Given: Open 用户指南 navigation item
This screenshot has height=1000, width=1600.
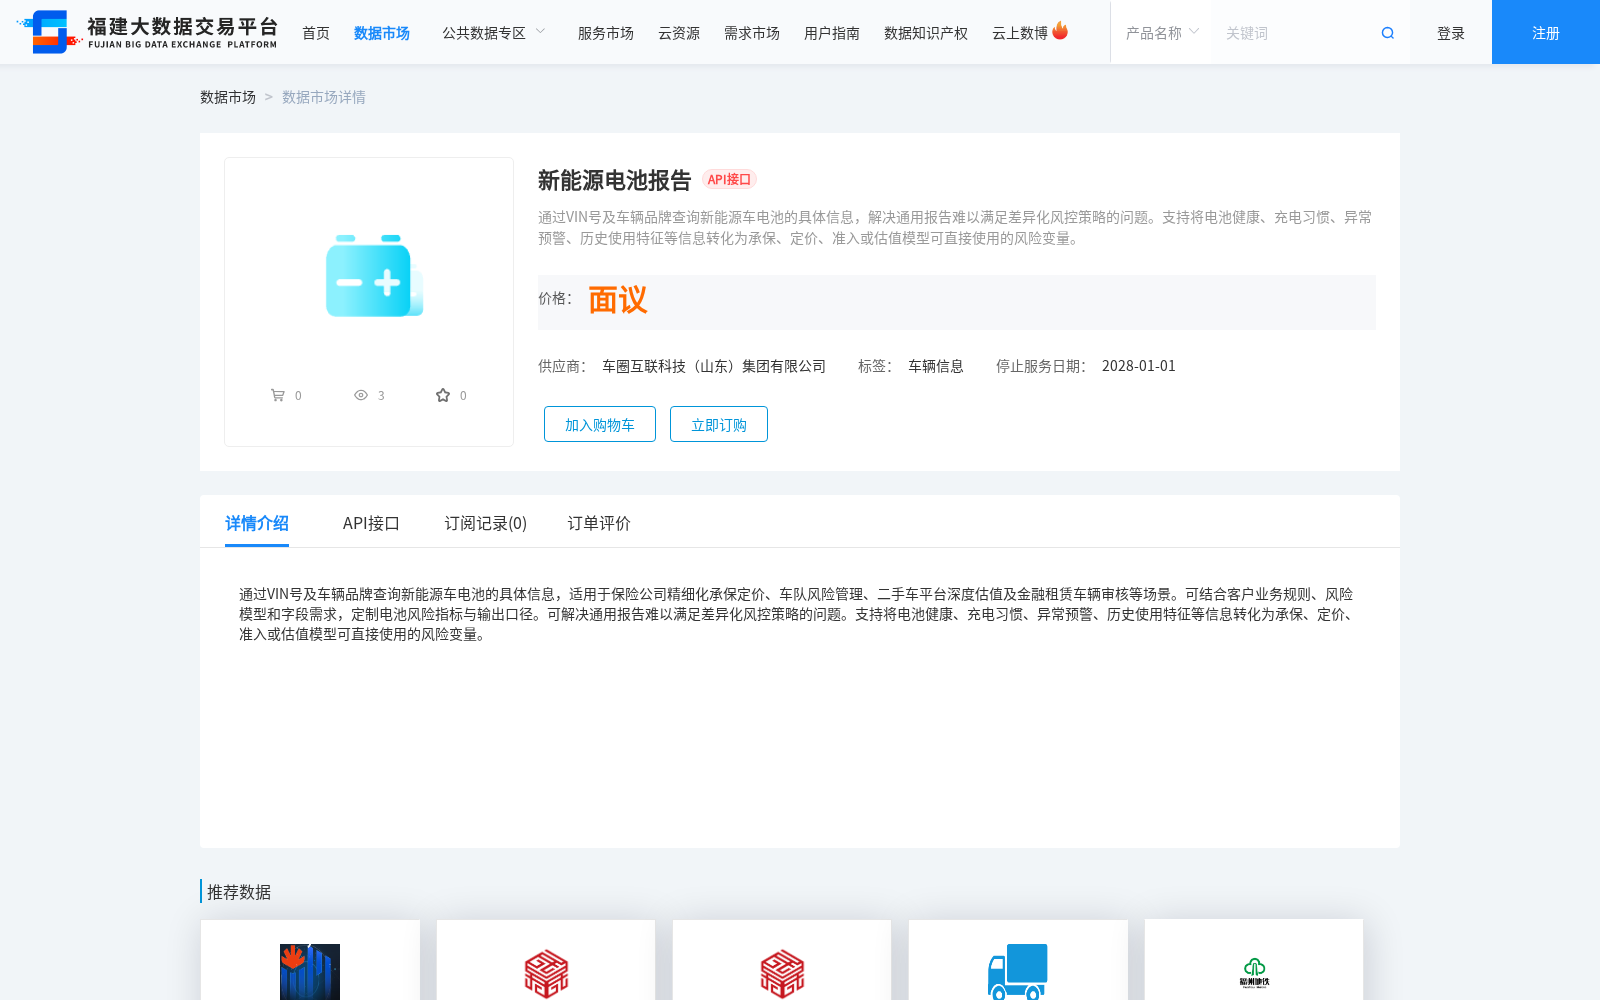Looking at the screenshot, I should [x=832, y=33].
